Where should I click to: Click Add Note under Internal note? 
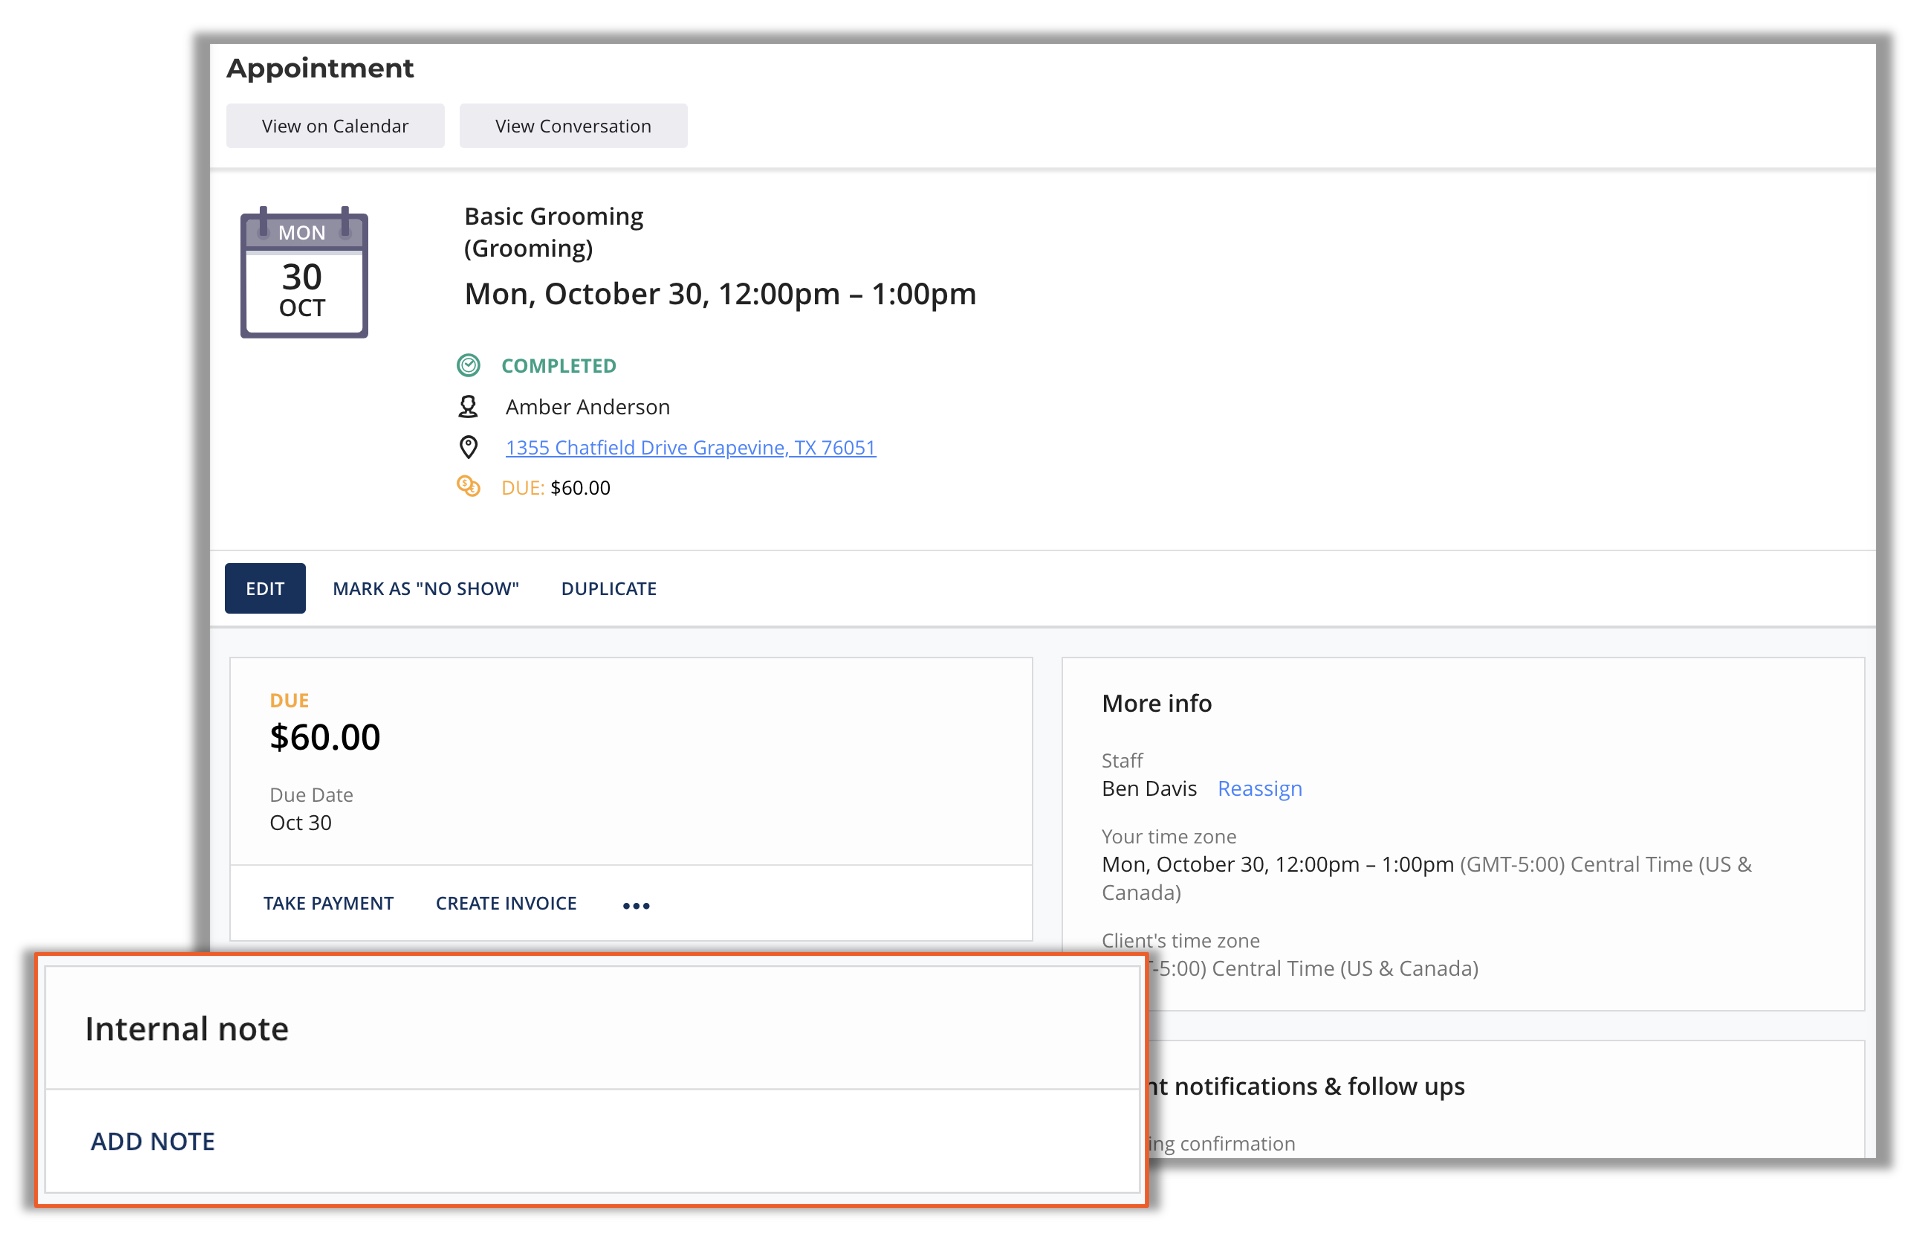point(153,1142)
